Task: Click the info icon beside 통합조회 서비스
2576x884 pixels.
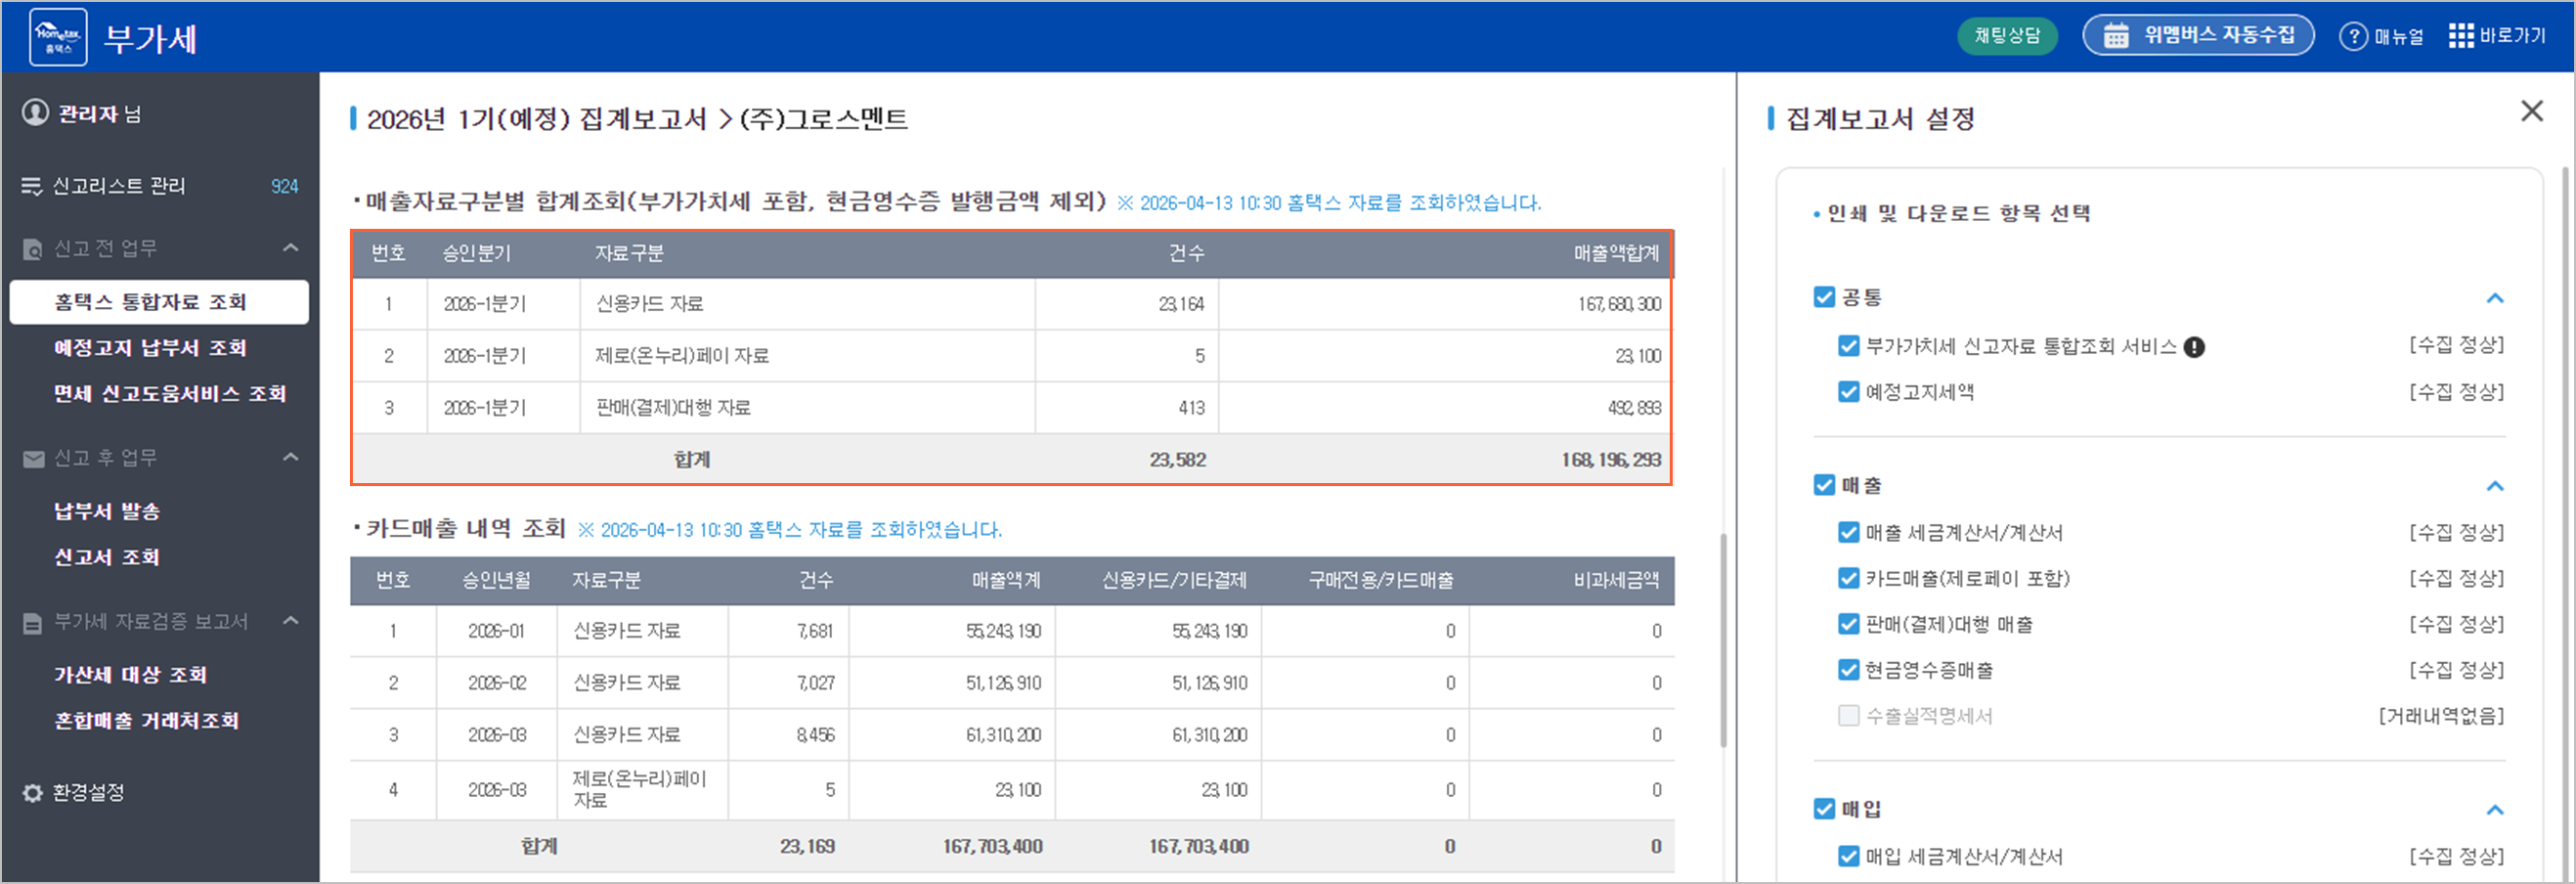Action: coord(2194,348)
